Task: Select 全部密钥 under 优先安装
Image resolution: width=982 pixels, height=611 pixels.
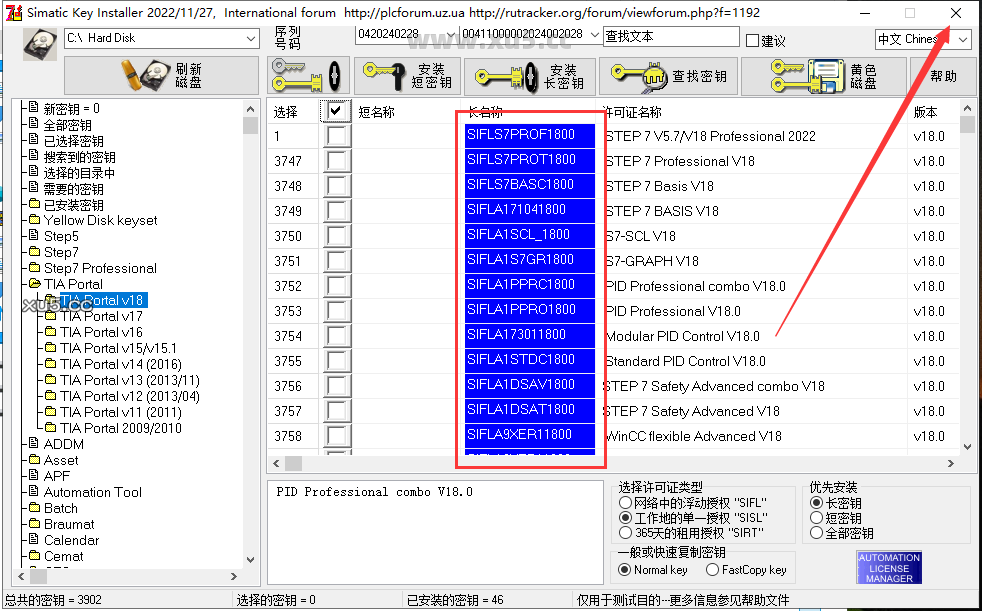Action: (x=817, y=532)
